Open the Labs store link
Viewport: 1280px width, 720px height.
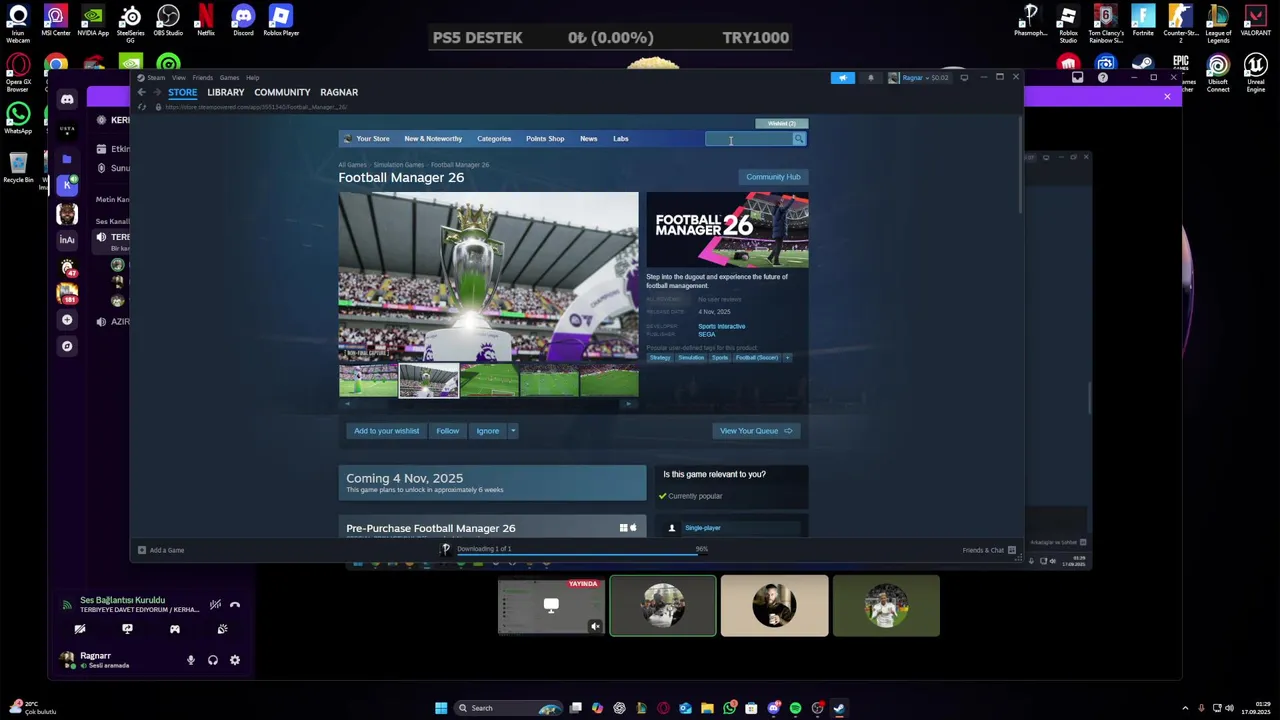(x=621, y=139)
